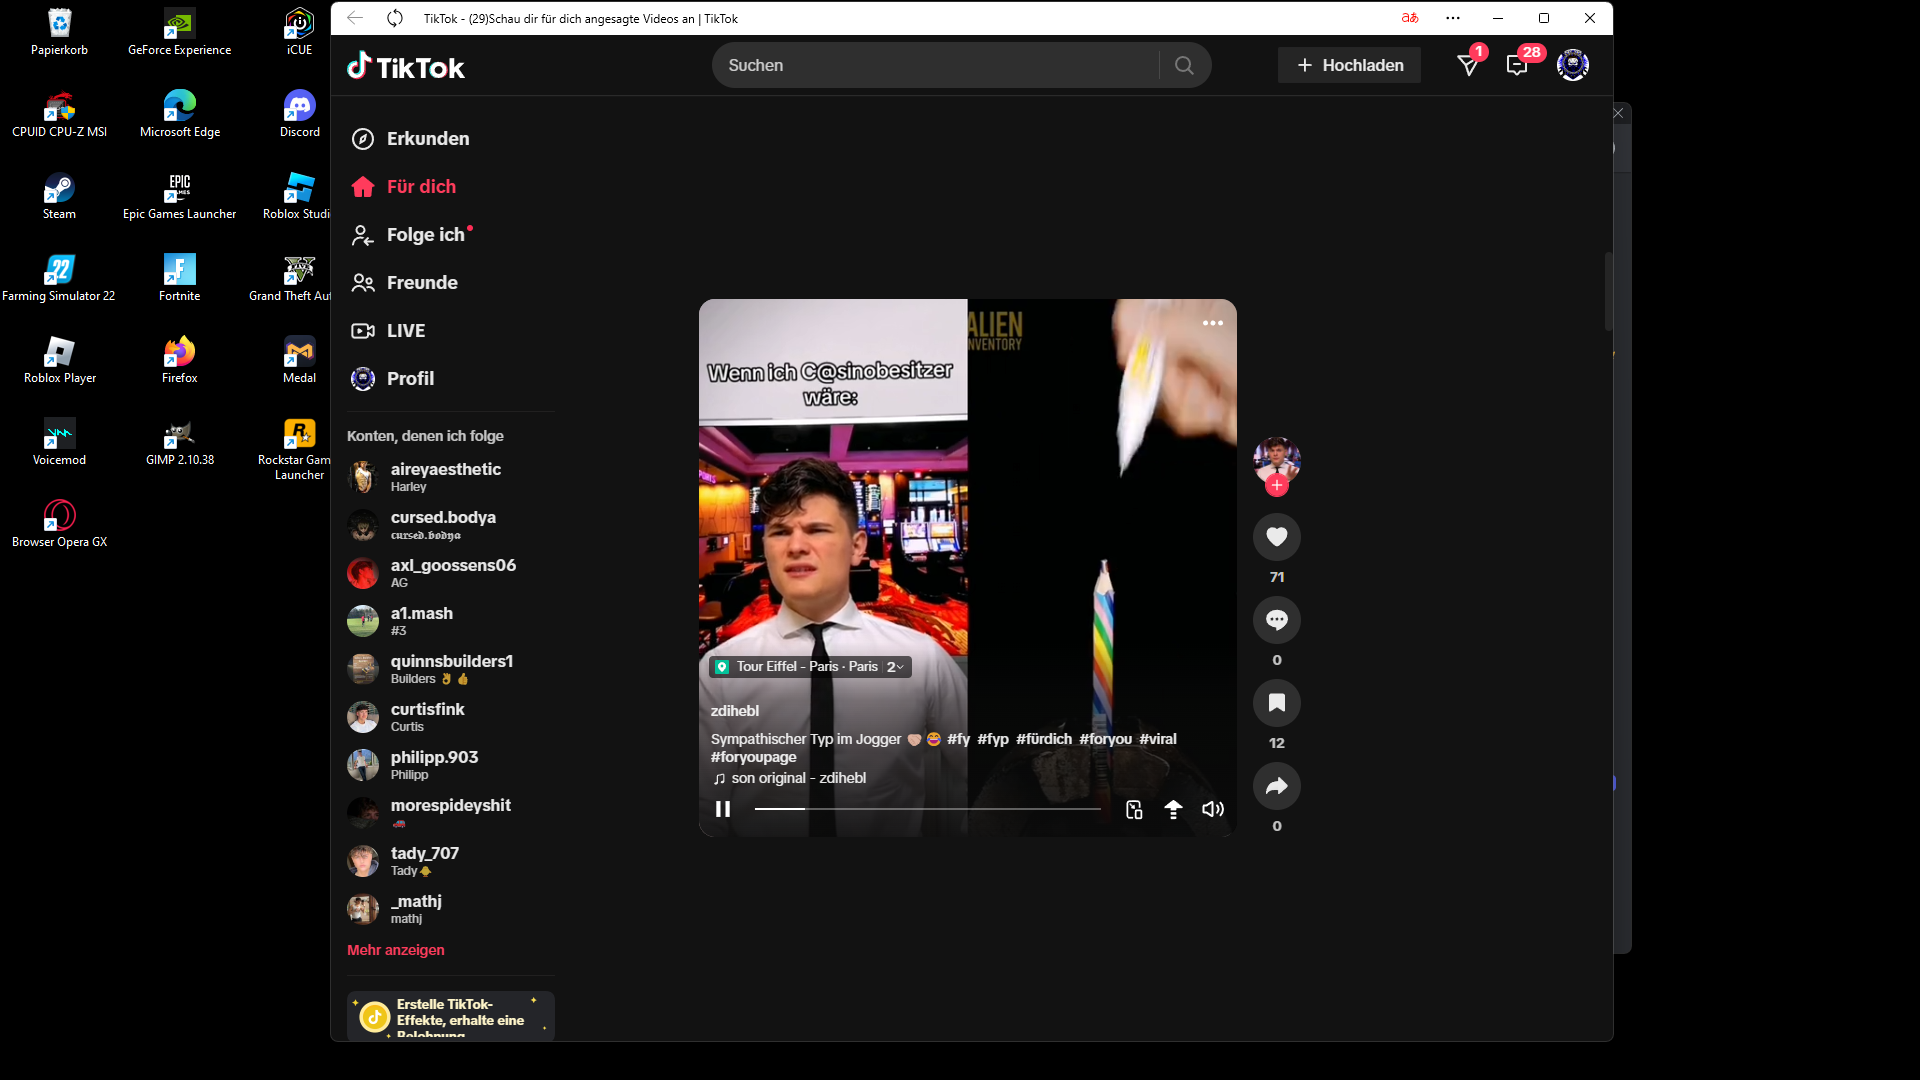Click the TikTok logo
This screenshot has width=1920, height=1080.
click(x=406, y=66)
